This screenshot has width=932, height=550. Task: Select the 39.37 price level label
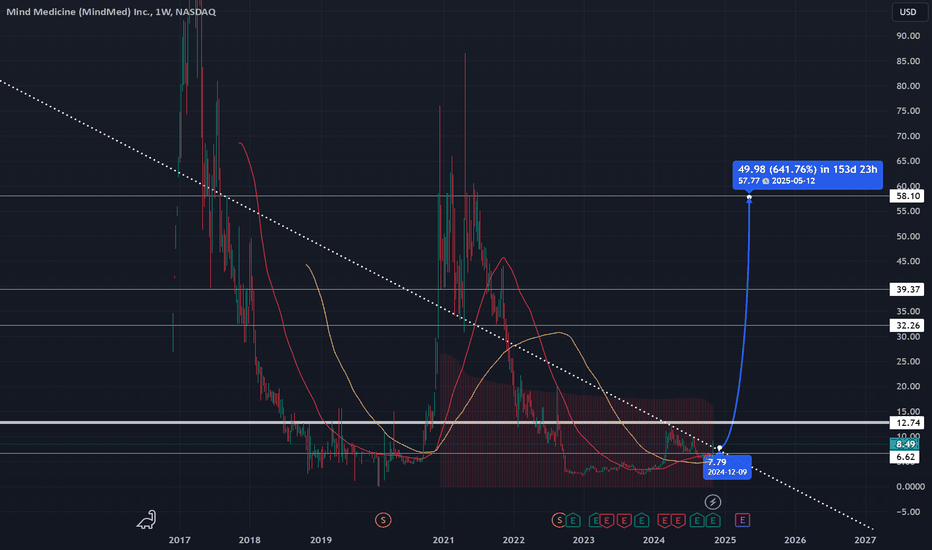[906, 290]
